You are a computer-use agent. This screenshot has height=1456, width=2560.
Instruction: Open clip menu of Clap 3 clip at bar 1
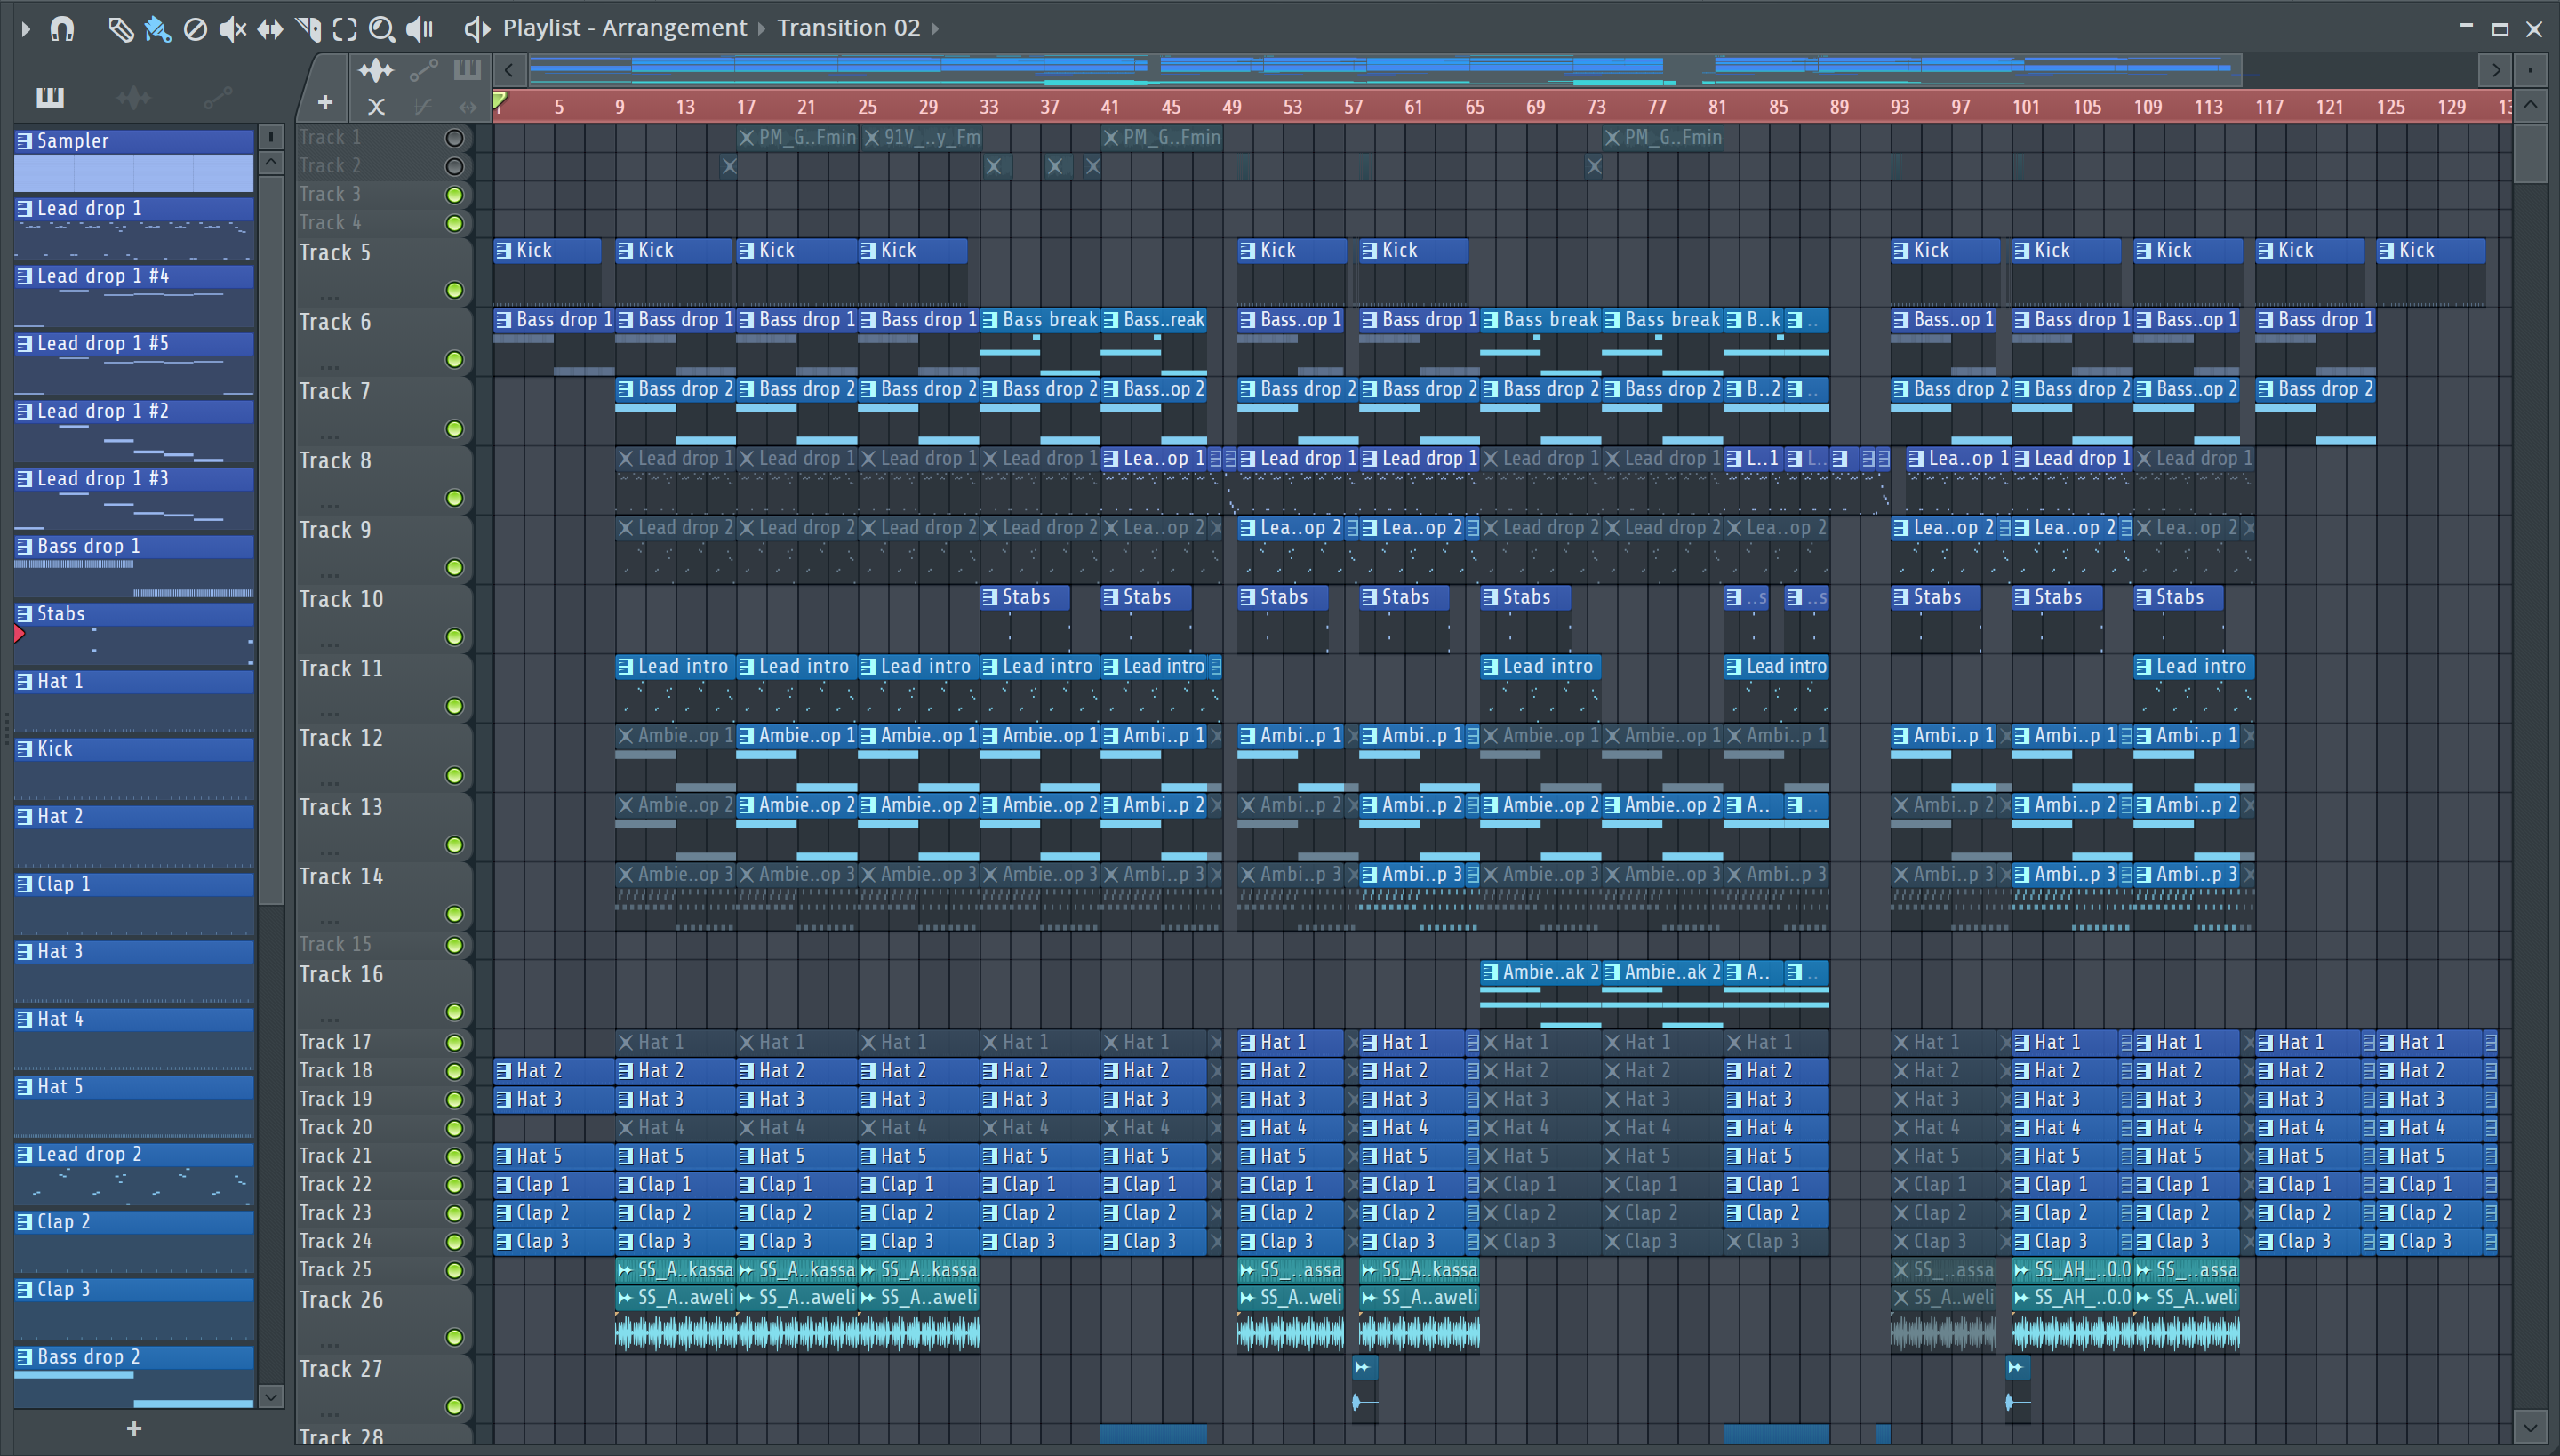[x=504, y=1241]
